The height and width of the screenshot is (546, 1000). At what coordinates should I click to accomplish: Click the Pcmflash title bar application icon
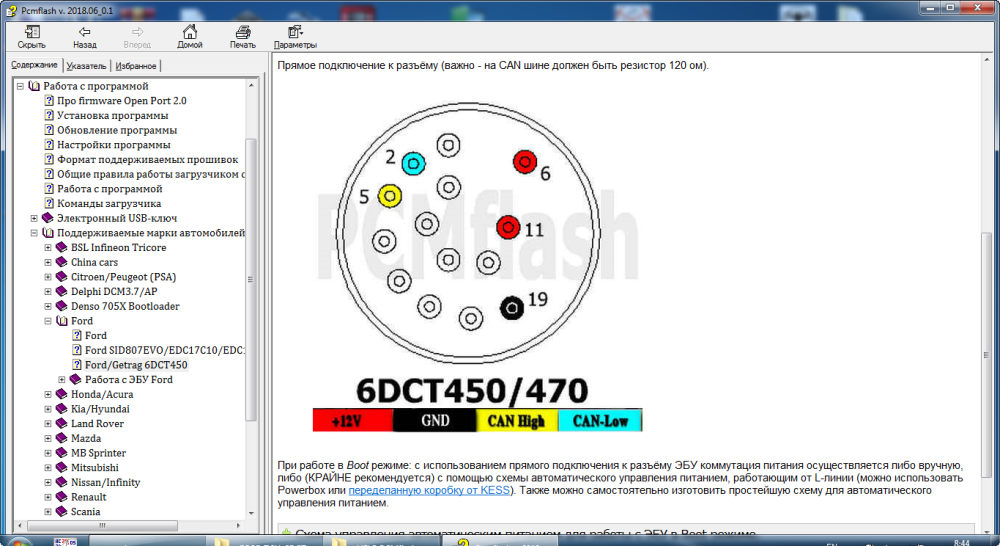point(11,10)
